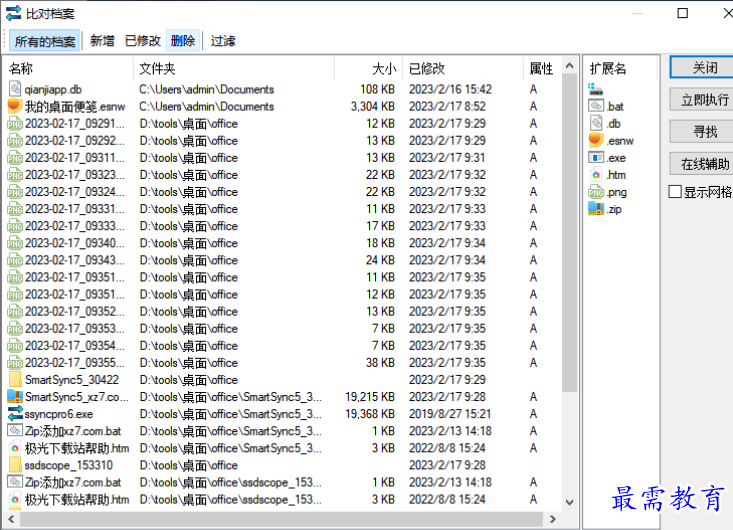Select the ssyncpro6.exe sync icon
This screenshot has width=733, height=530.
click(x=15, y=414)
